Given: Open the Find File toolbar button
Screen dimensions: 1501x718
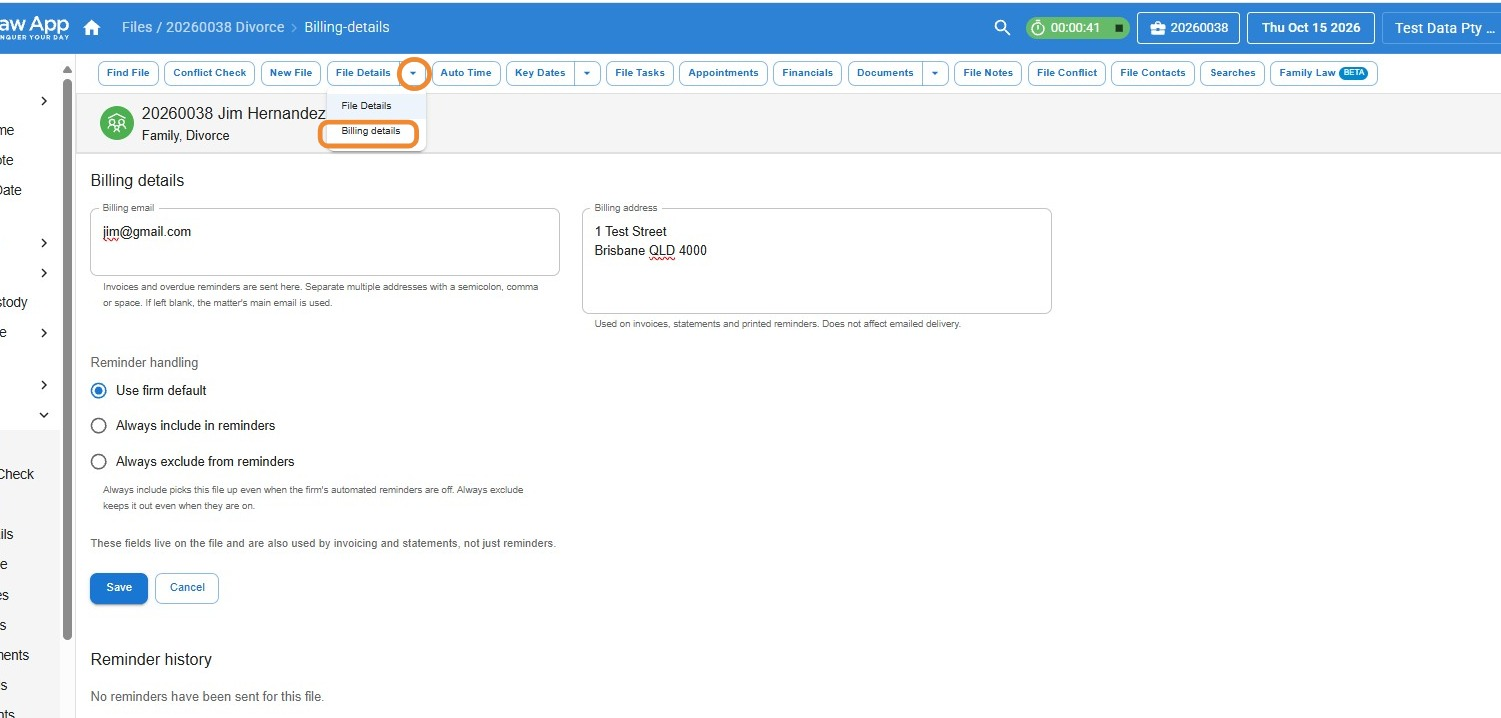Looking at the screenshot, I should 128,73.
